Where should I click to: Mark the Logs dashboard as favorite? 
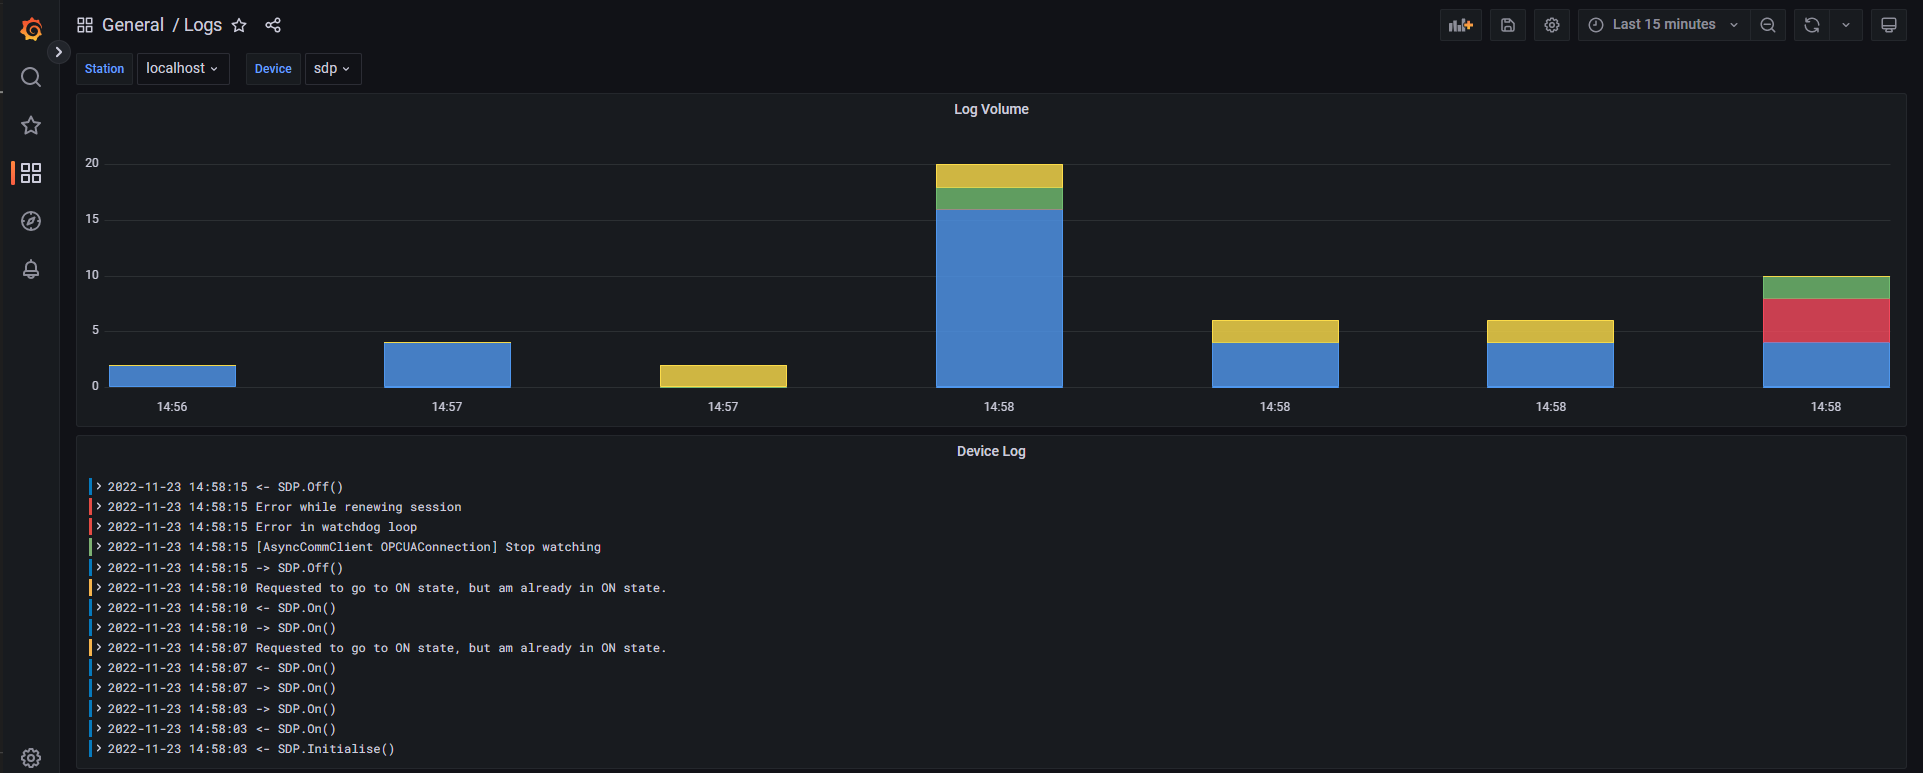click(239, 25)
